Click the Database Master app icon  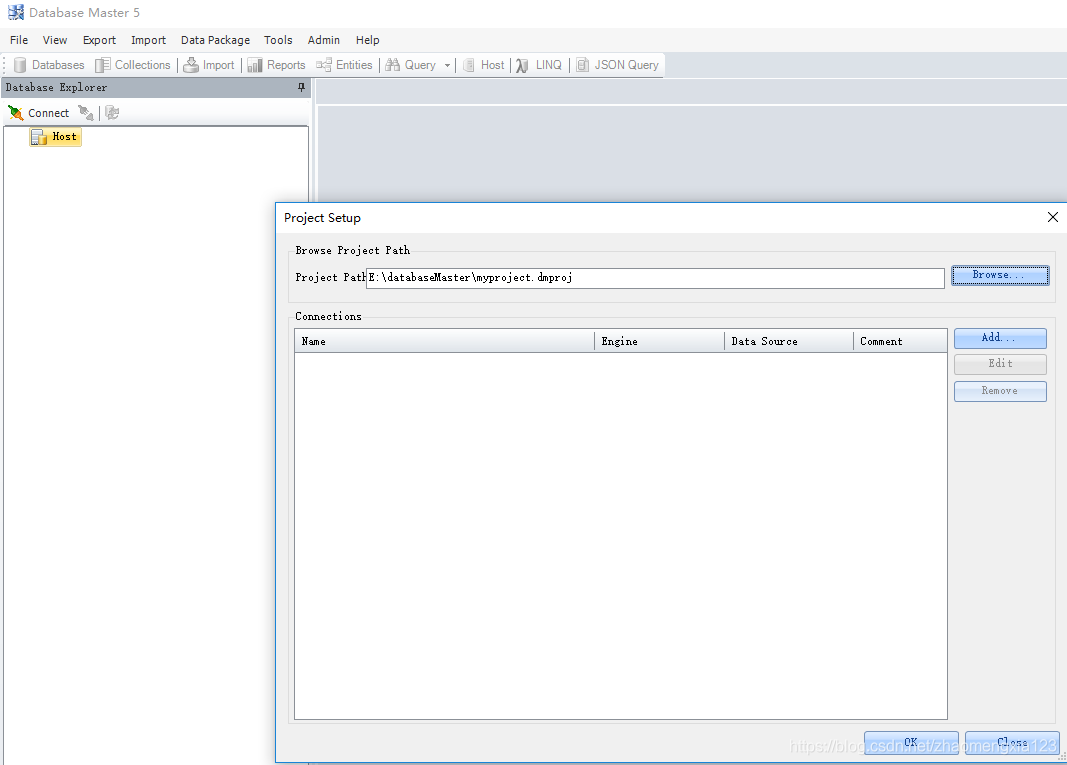(x=16, y=13)
